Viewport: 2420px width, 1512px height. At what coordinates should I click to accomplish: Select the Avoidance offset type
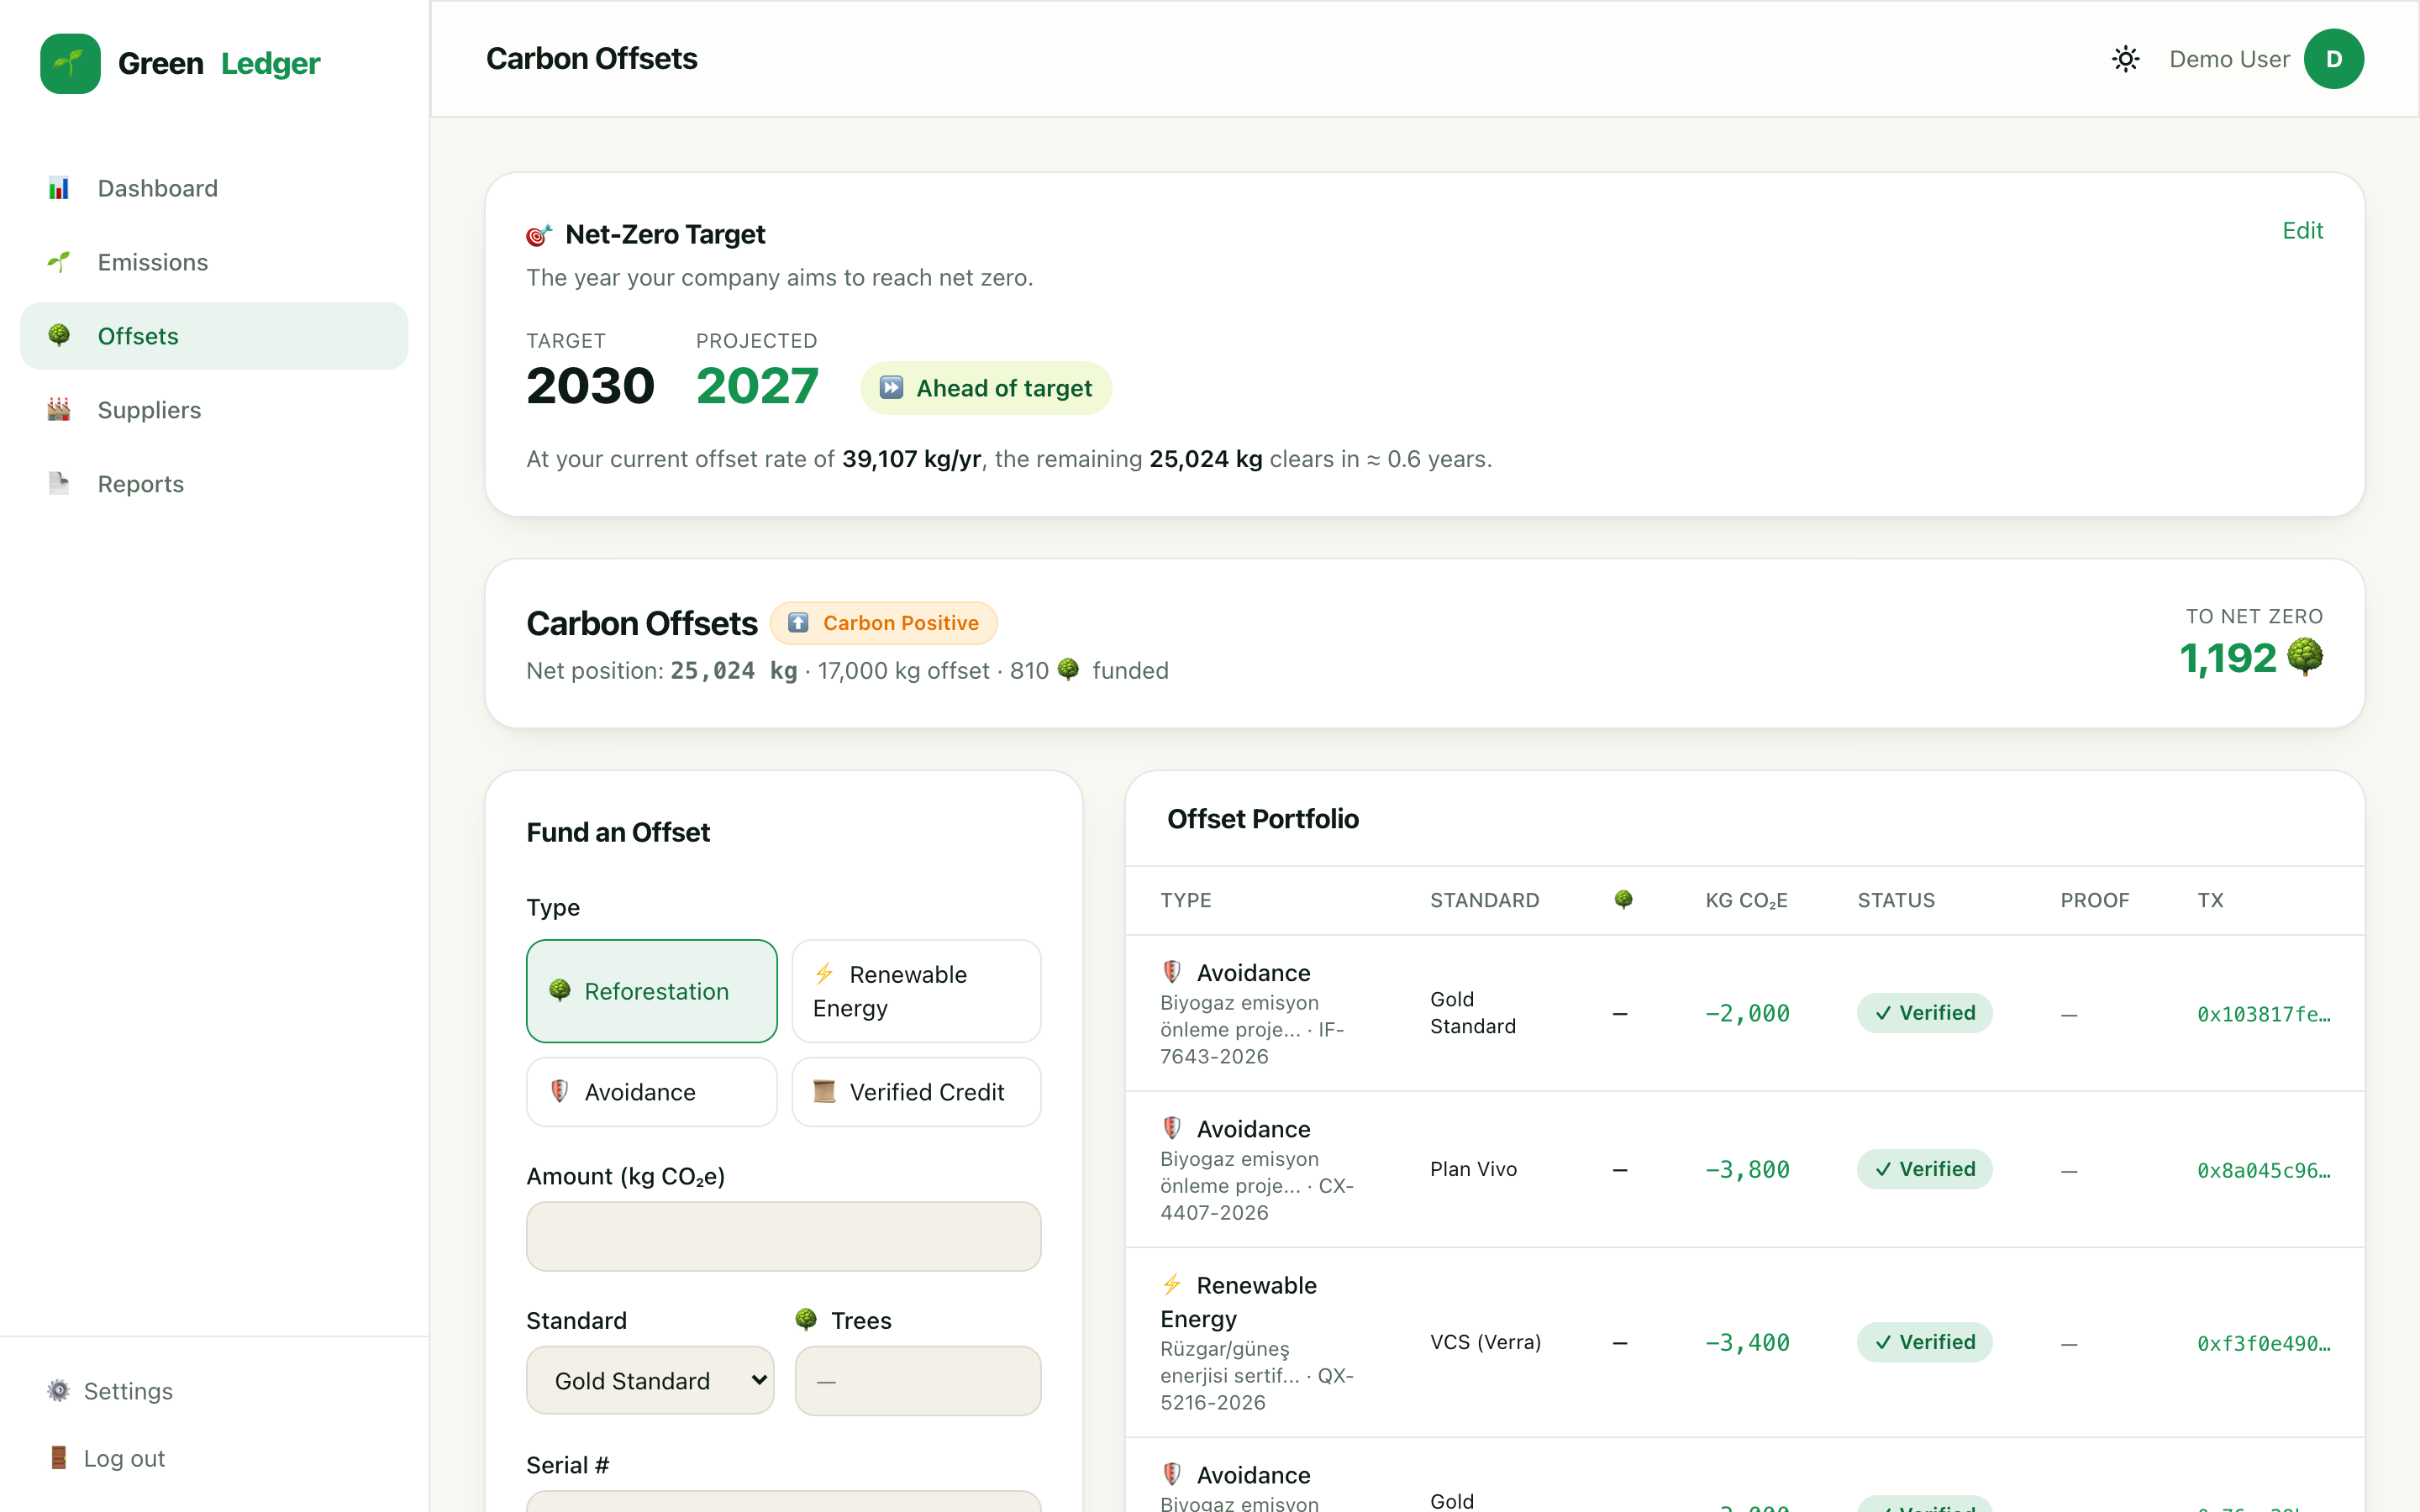click(652, 1092)
